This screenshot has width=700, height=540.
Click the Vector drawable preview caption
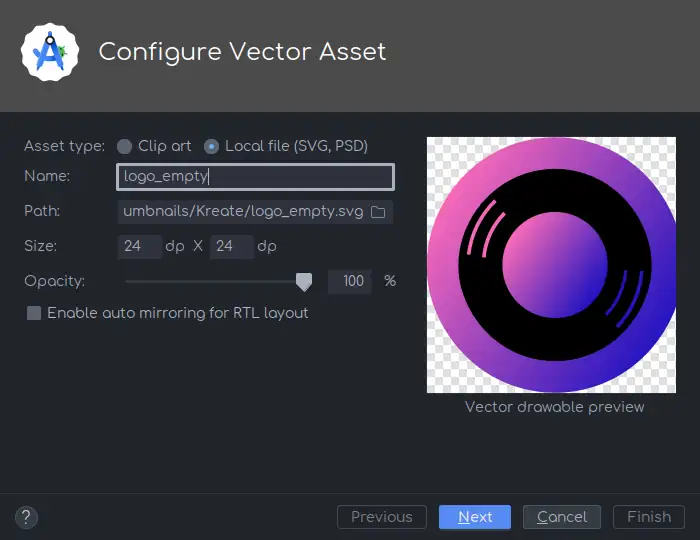[554, 407]
